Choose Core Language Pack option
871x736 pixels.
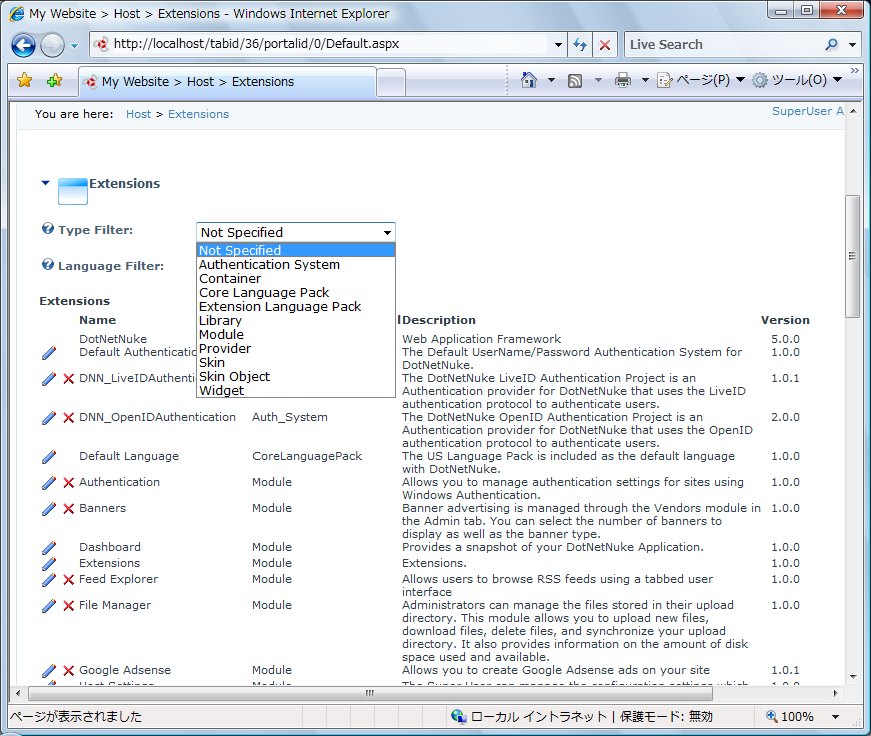[x=296, y=293]
